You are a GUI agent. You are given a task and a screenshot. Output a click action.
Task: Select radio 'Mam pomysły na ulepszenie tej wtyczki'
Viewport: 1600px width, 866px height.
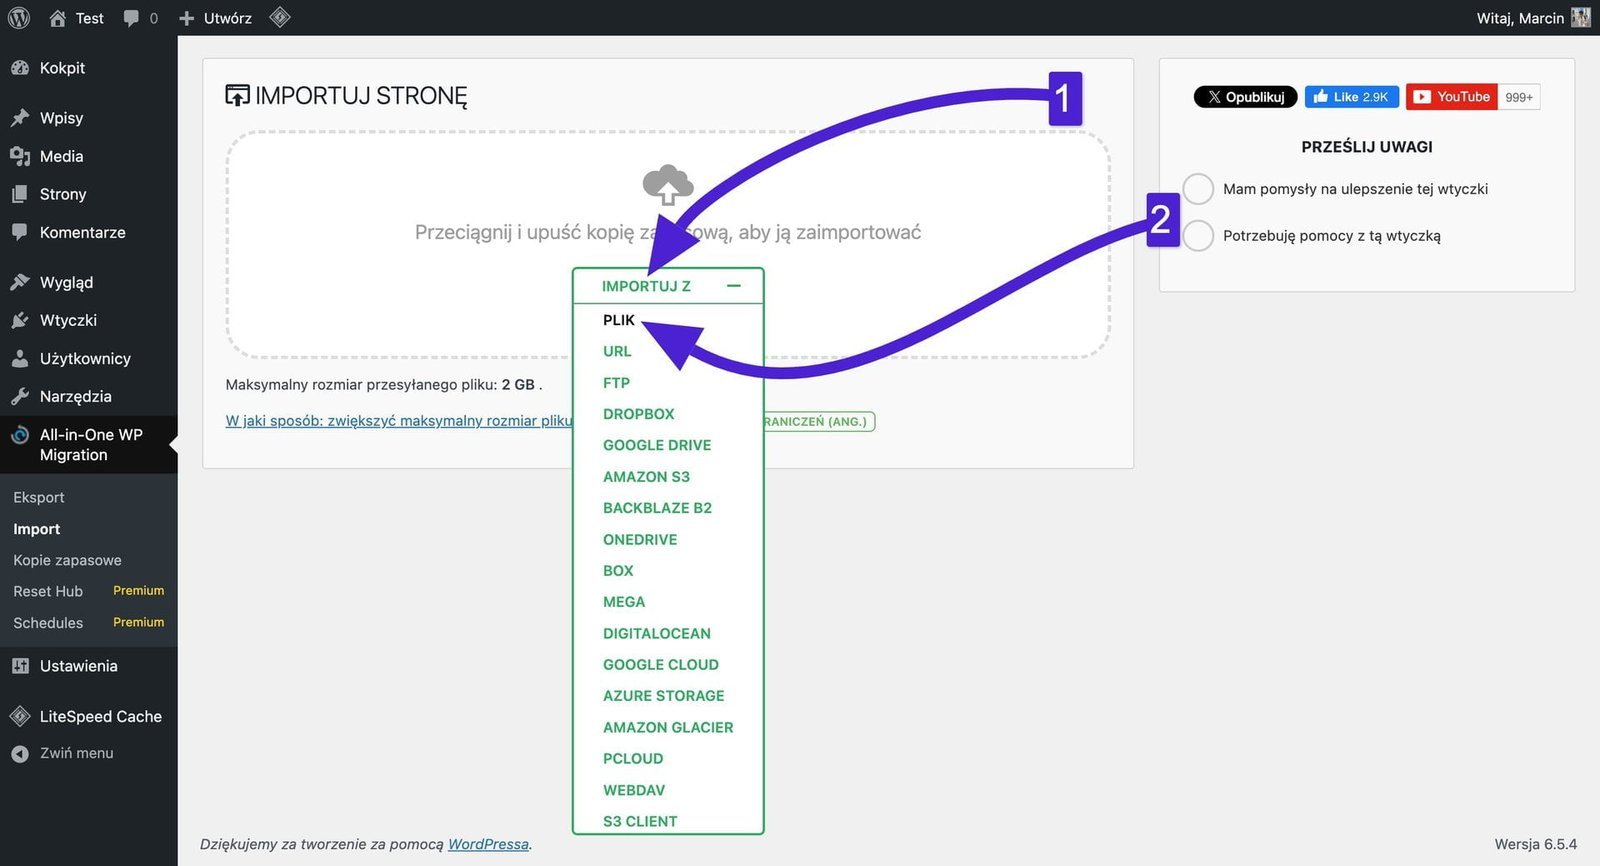pos(1198,189)
